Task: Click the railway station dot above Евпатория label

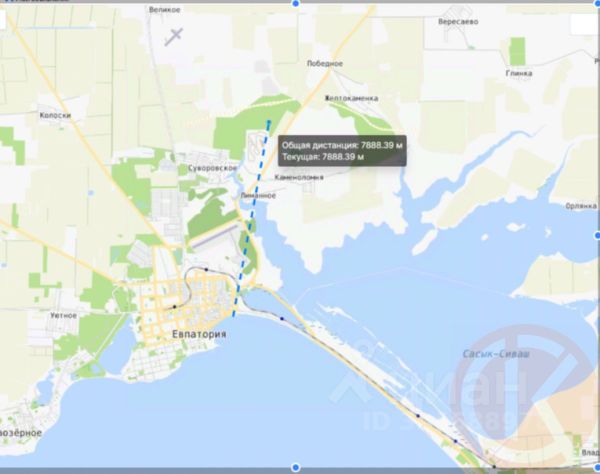Action: click(174, 306)
